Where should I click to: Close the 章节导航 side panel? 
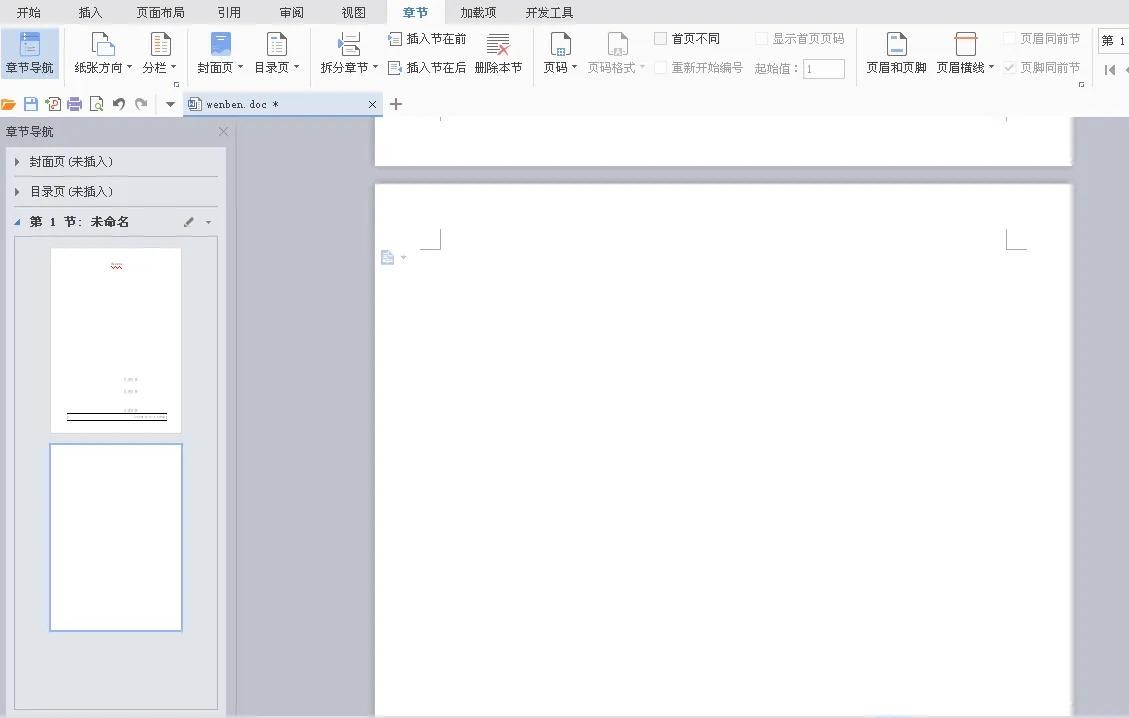click(223, 131)
